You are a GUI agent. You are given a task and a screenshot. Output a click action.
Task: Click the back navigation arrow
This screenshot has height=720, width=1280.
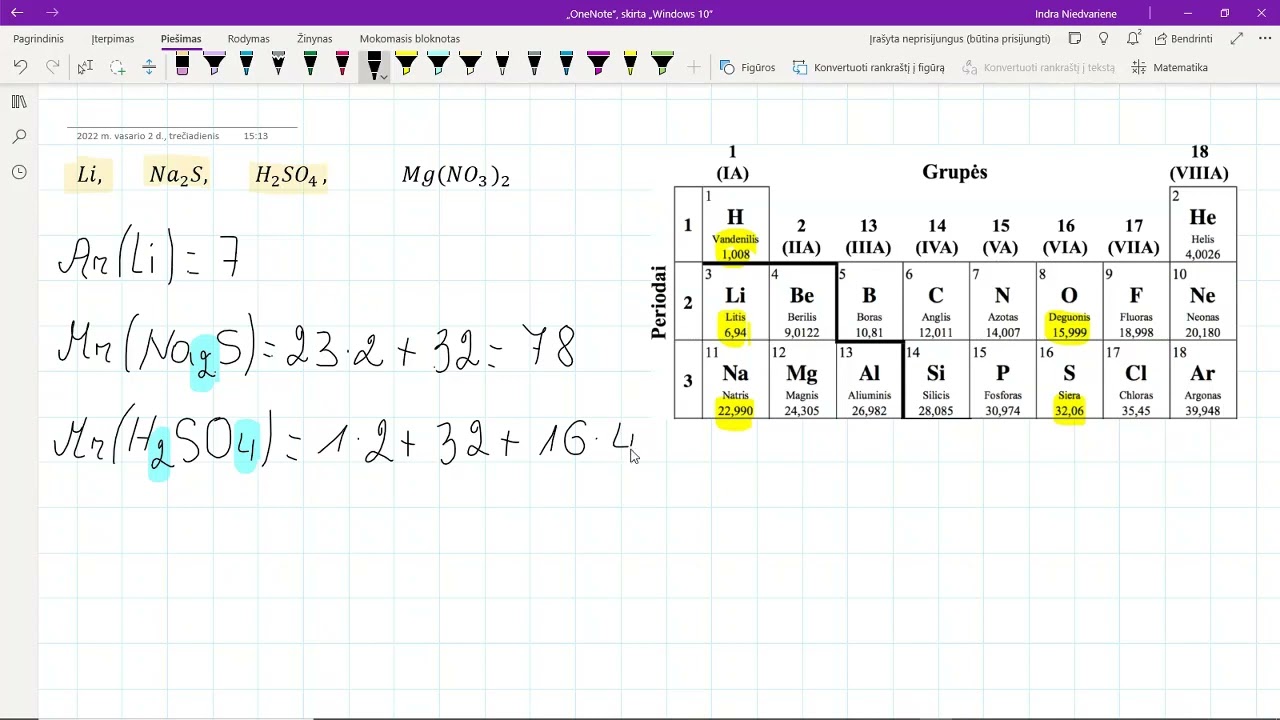17,13
